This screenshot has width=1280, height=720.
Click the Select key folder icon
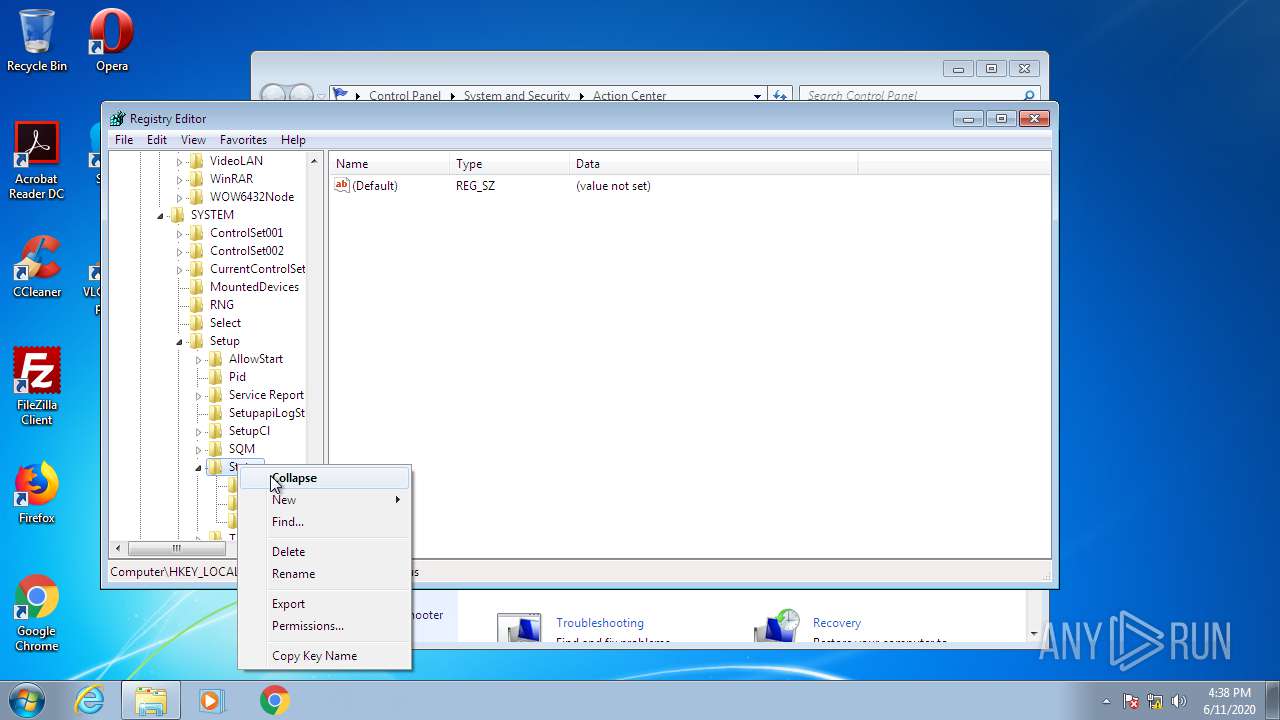tap(197, 323)
